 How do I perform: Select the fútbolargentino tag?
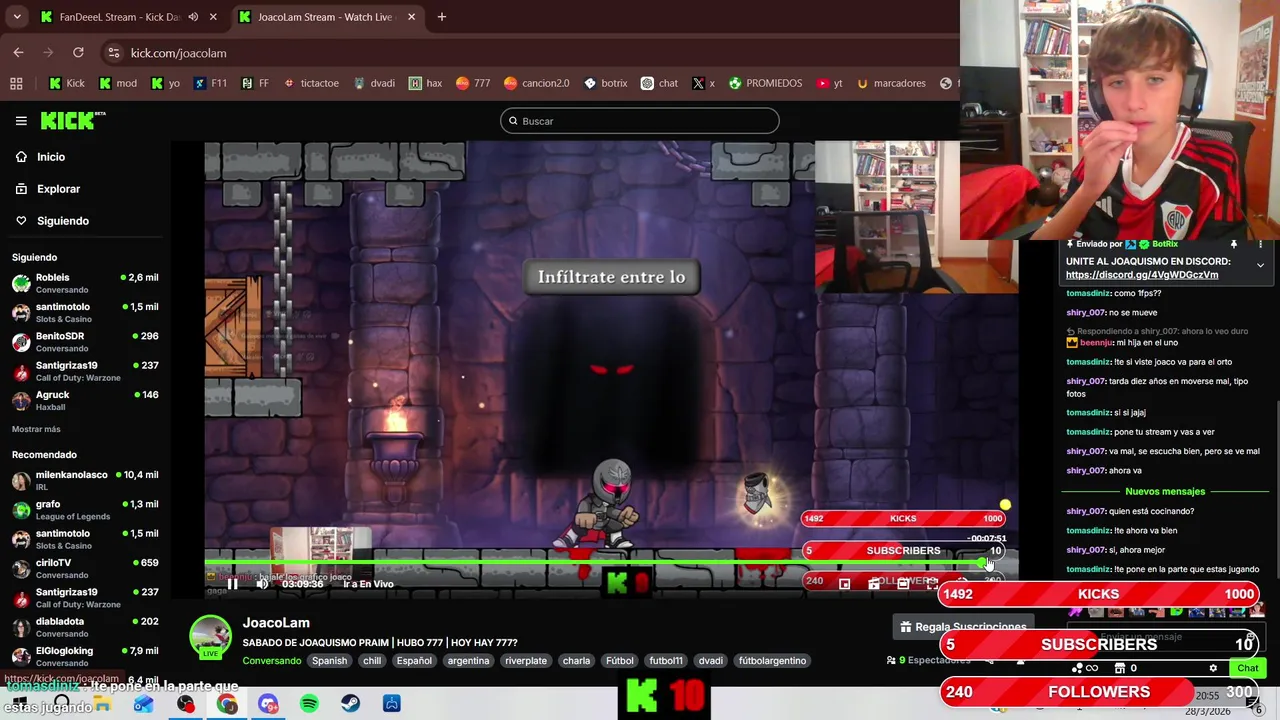click(772, 661)
